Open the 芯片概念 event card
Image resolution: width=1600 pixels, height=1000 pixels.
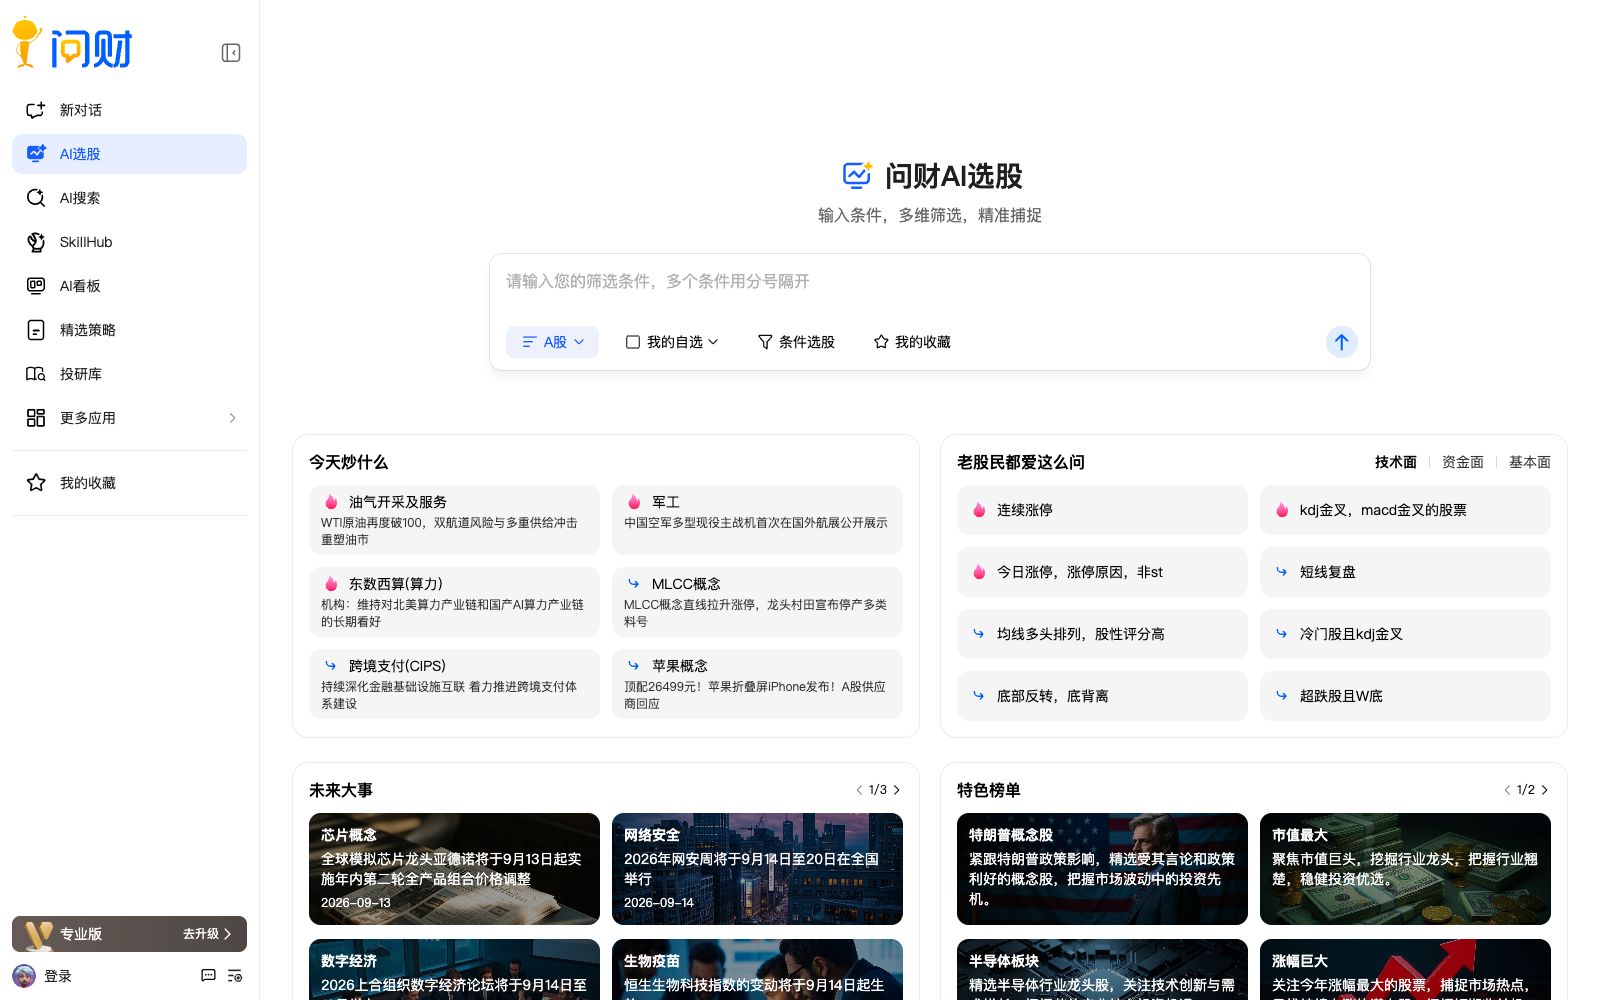(x=454, y=869)
